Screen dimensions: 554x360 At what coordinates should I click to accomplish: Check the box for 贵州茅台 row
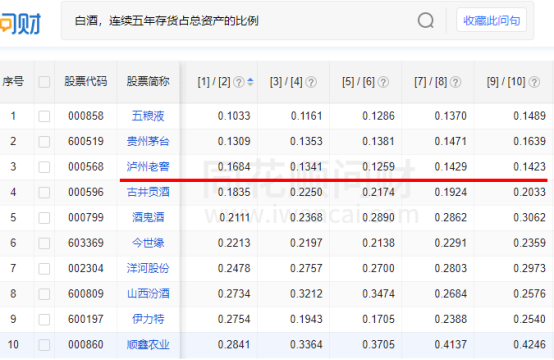click(44, 141)
